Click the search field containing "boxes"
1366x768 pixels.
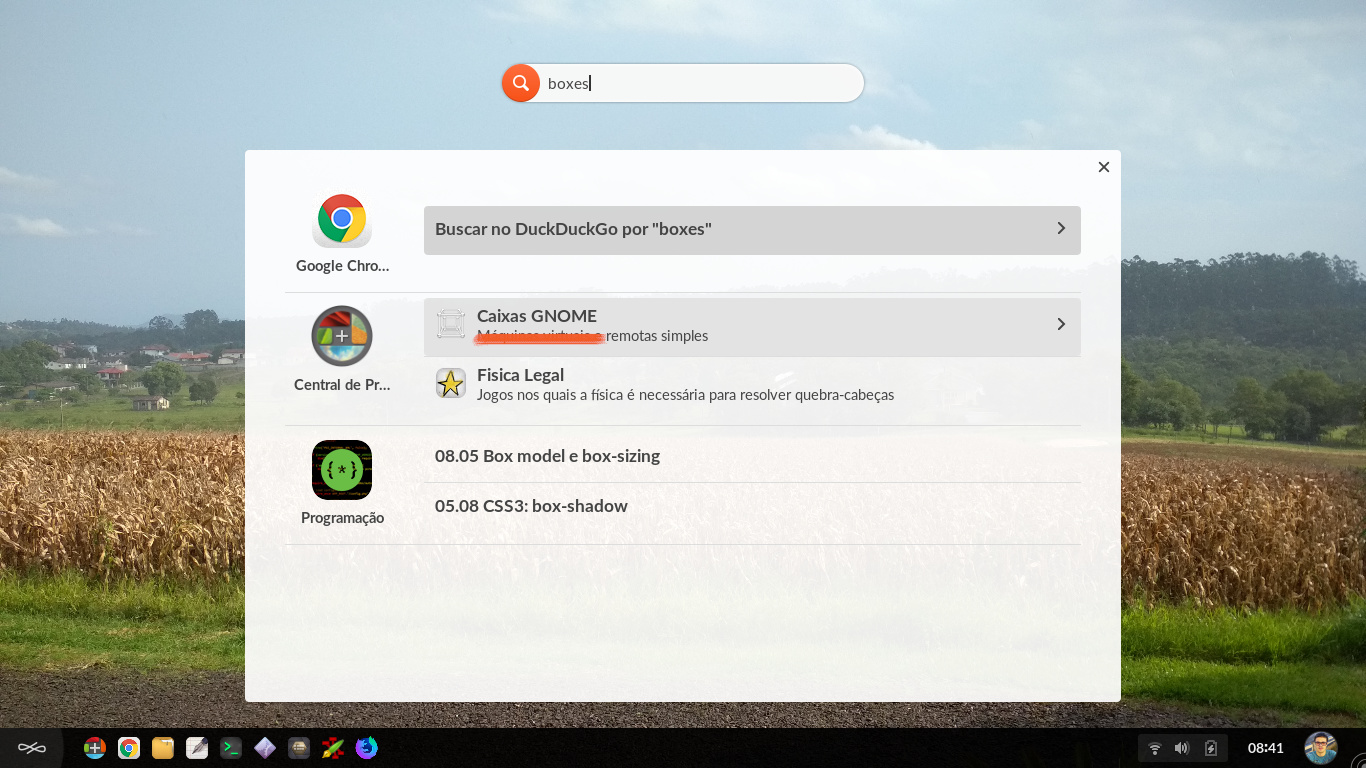pyautogui.click(x=683, y=83)
